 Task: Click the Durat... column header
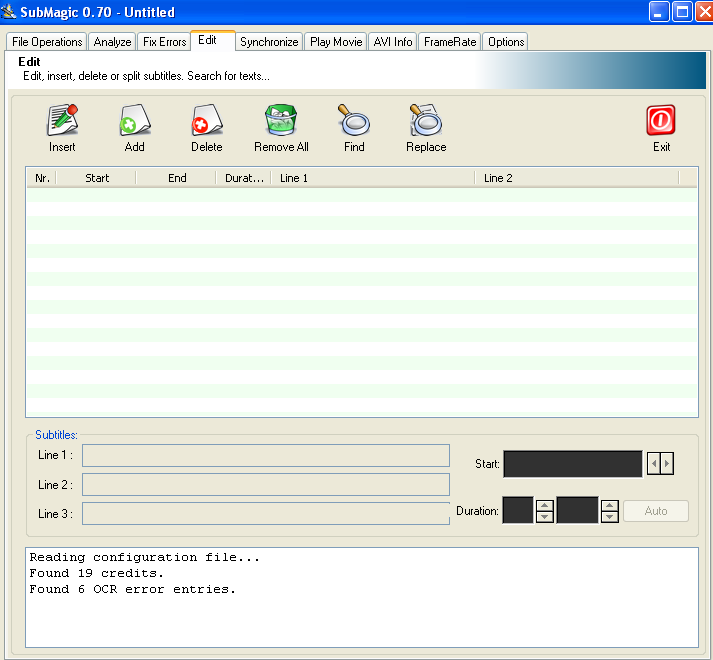pos(244,178)
